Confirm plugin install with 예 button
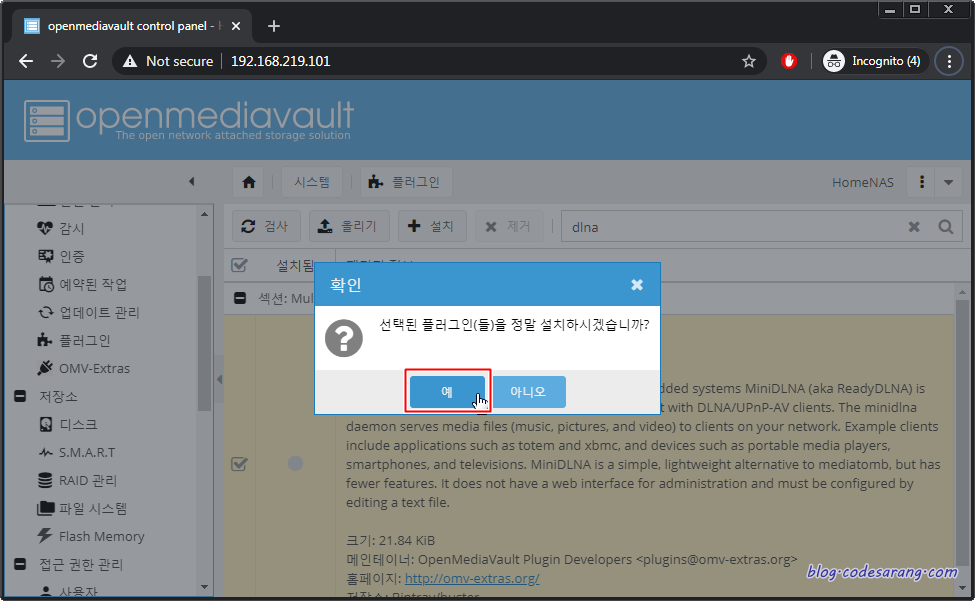The height and width of the screenshot is (601, 975). tap(447, 392)
